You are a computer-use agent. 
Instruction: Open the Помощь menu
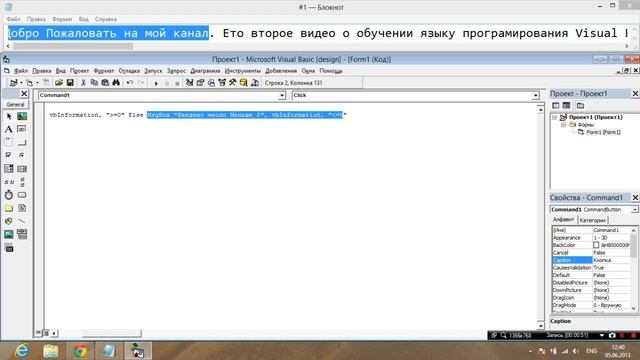[331, 71]
